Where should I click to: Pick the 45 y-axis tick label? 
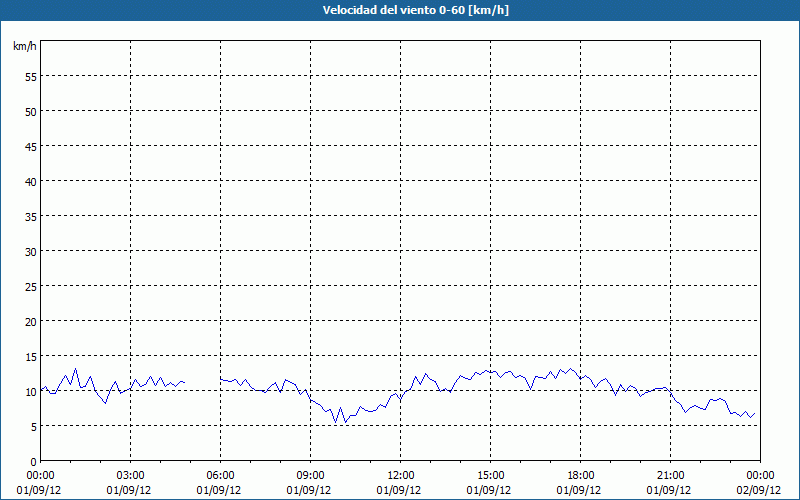[x=30, y=146]
